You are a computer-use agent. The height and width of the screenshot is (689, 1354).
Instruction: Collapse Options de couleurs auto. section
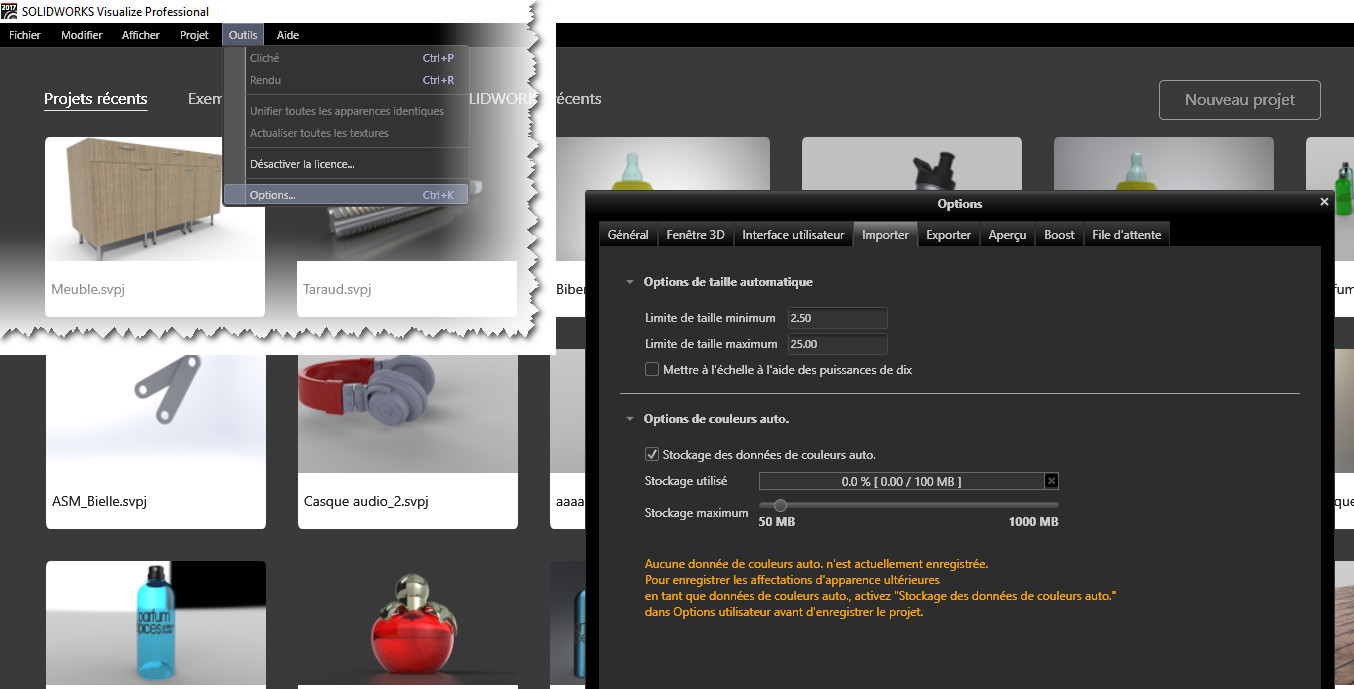(x=630, y=419)
